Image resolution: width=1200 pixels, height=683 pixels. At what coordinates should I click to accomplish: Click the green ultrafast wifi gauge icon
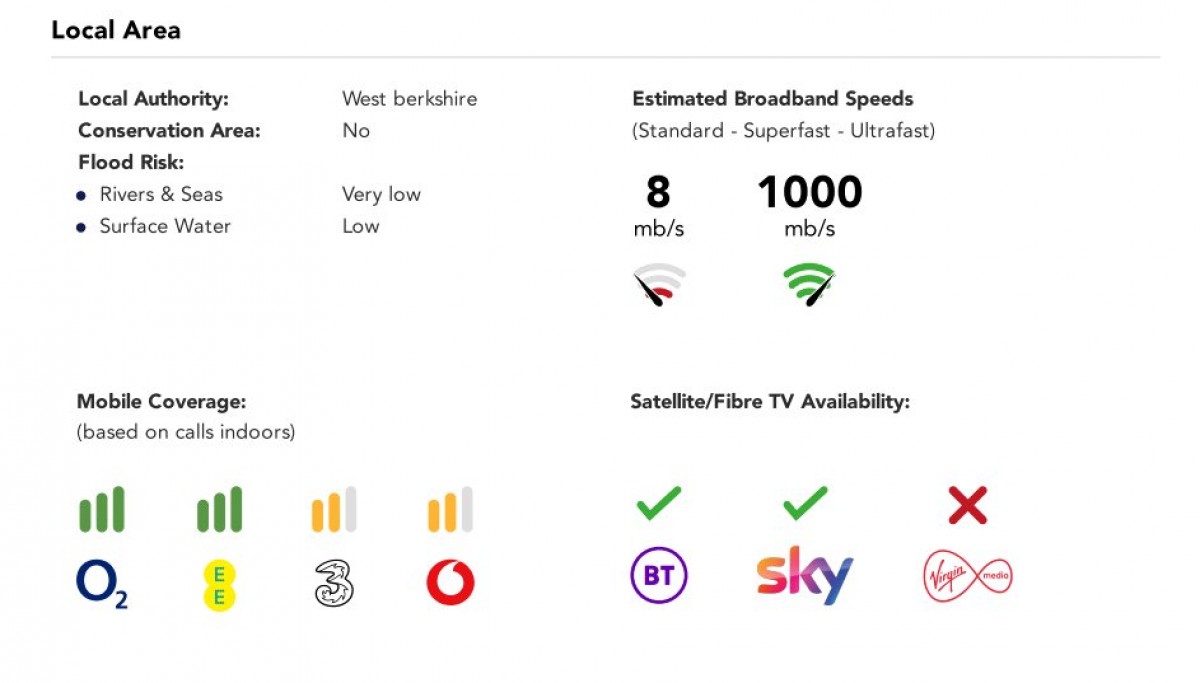coord(809,285)
